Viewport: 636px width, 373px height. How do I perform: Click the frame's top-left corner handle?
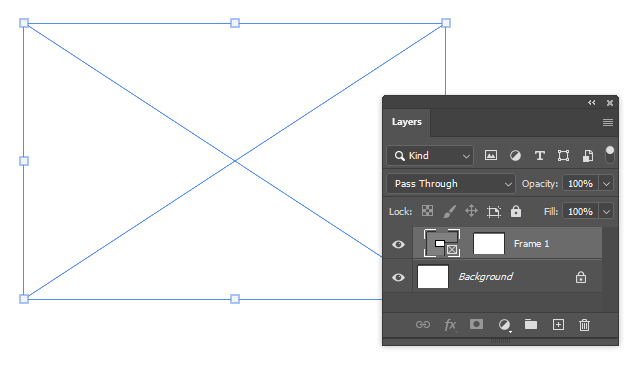click(x=24, y=23)
